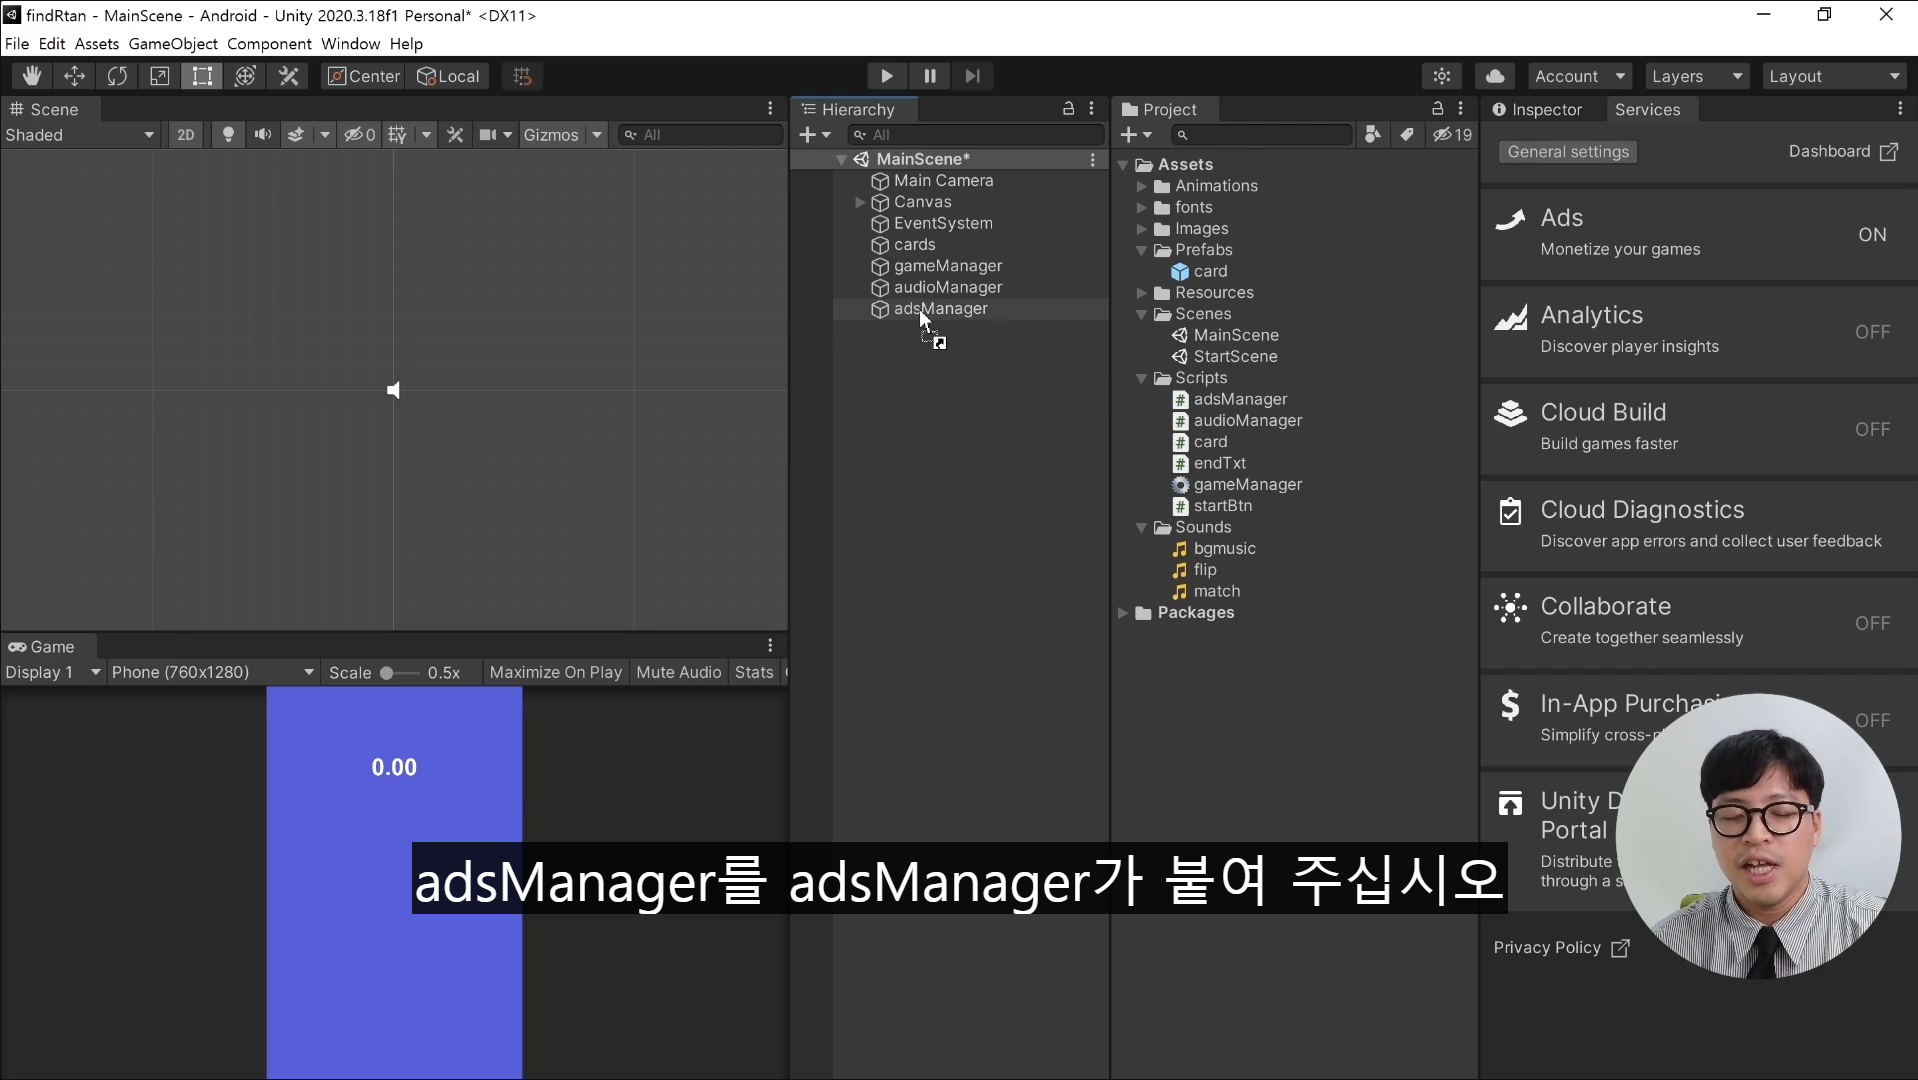Toggle scene lighting bulb icon

tap(228, 135)
